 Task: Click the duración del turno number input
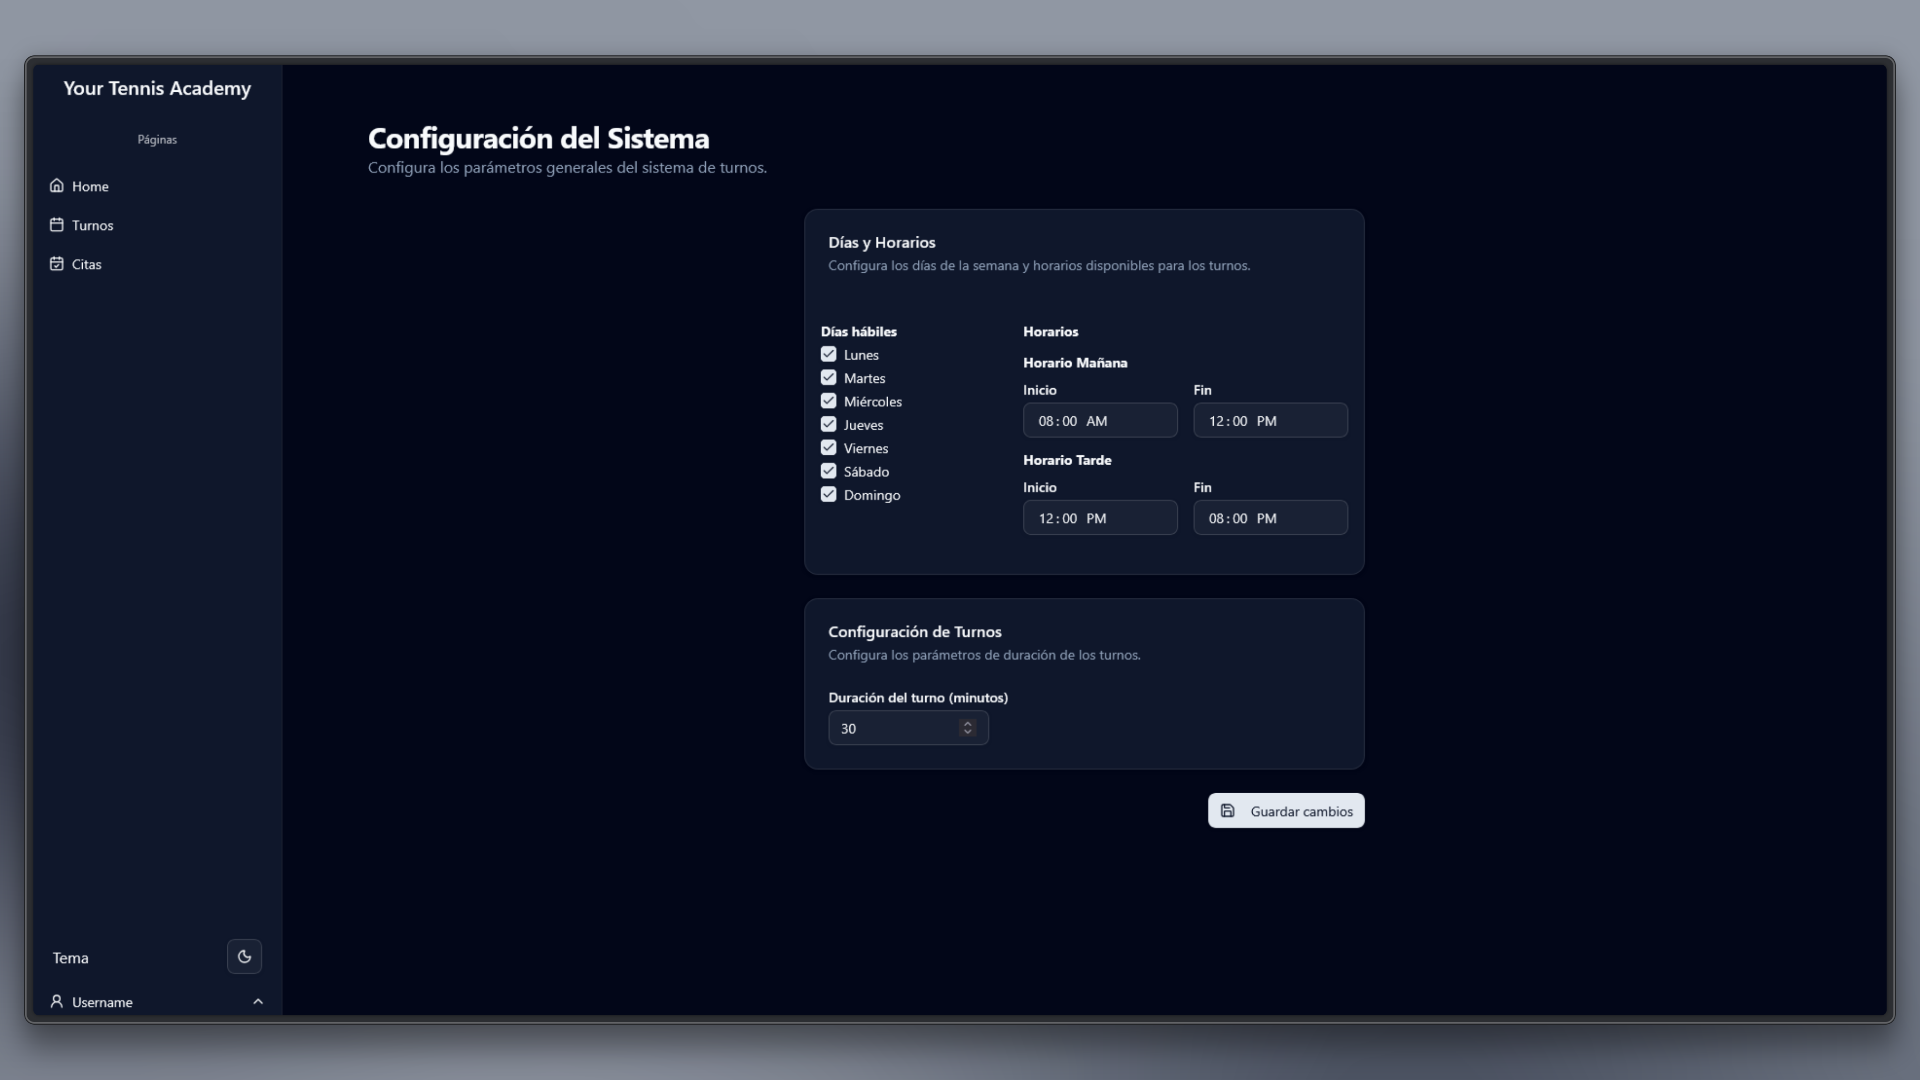895,728
